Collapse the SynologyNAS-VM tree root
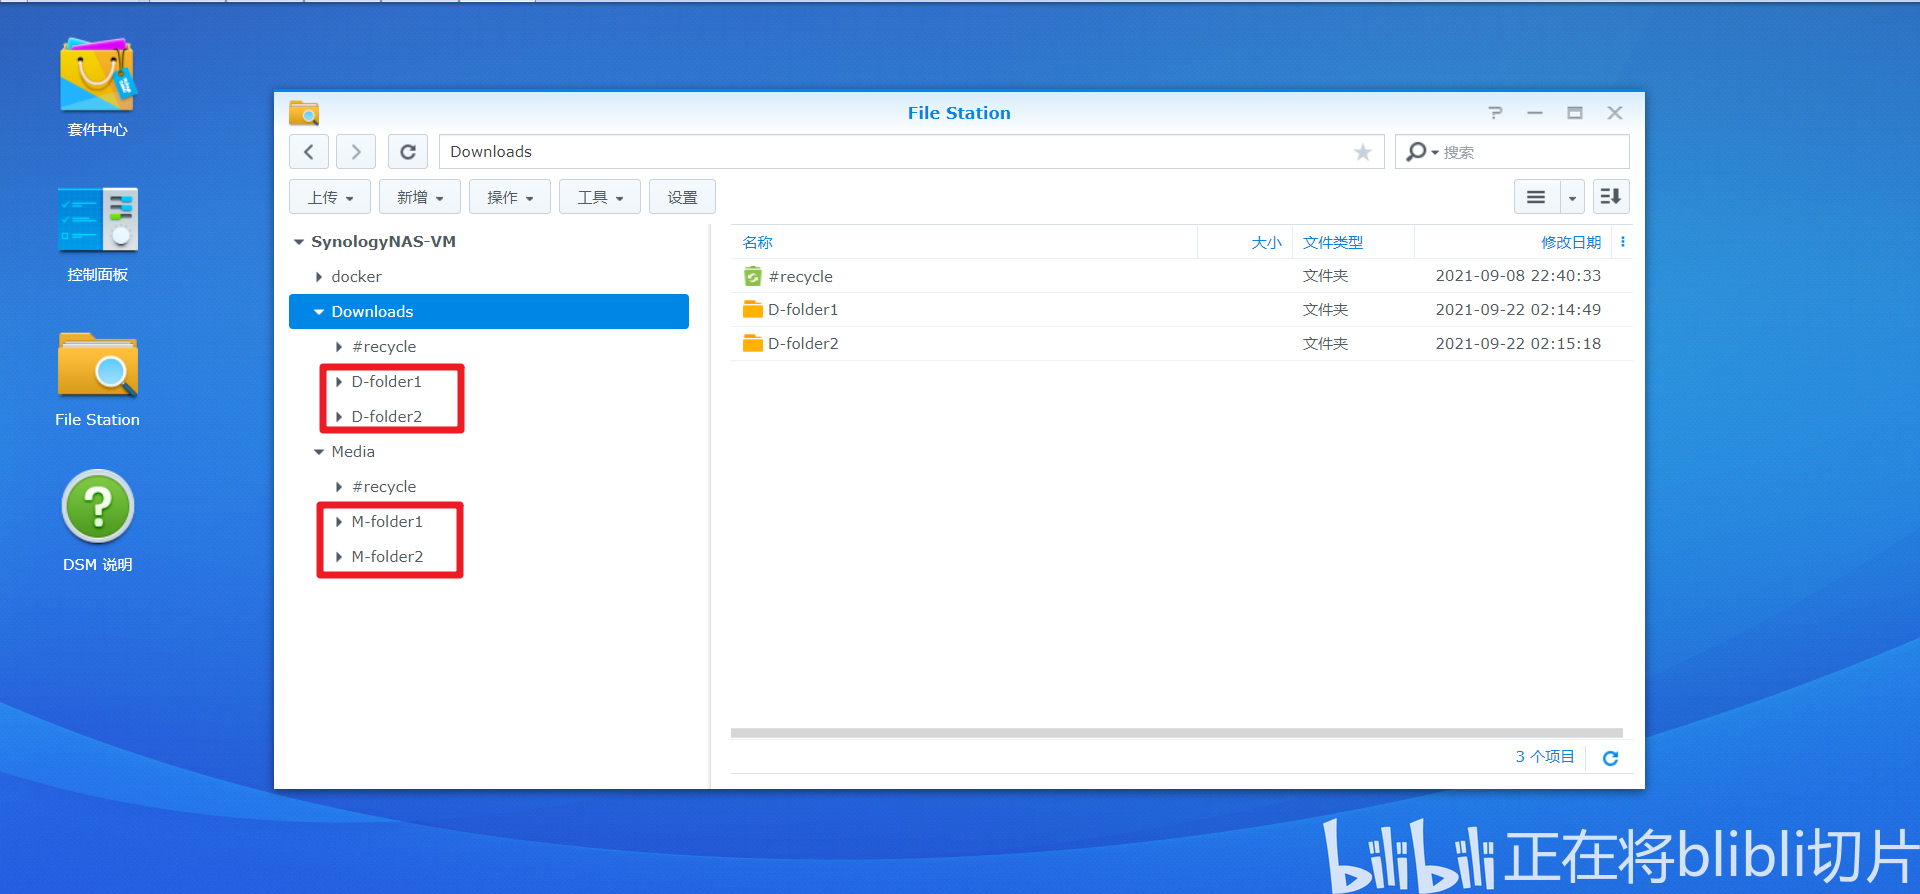Screen dimensions: 1920x894 coord(299,242)
